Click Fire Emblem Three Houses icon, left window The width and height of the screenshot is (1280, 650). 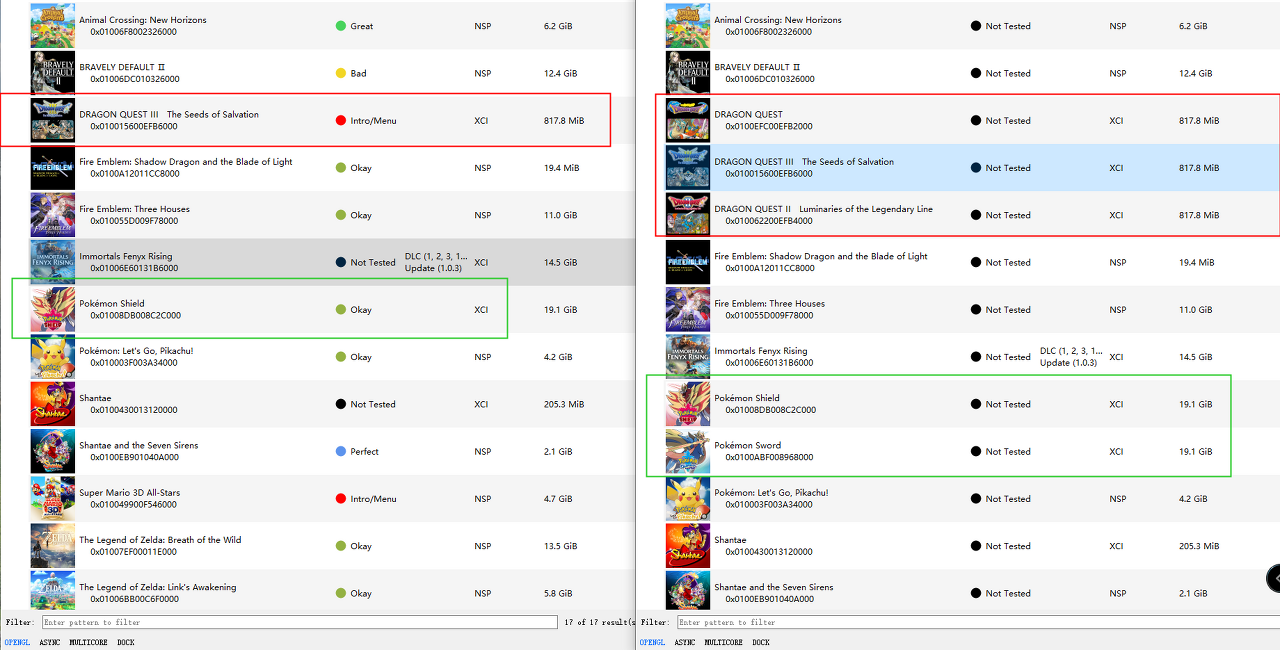[x=52, y=215]
